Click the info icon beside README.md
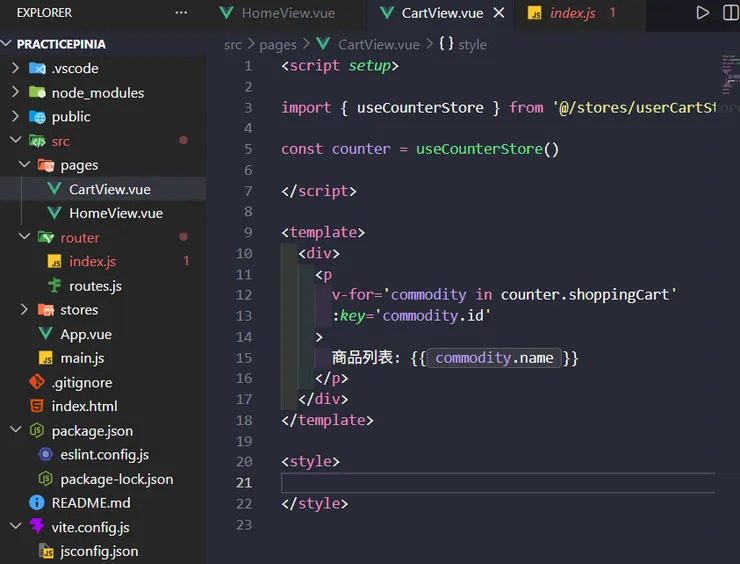The width and height of the screenshot is (740, 564). tap(36, 503)
